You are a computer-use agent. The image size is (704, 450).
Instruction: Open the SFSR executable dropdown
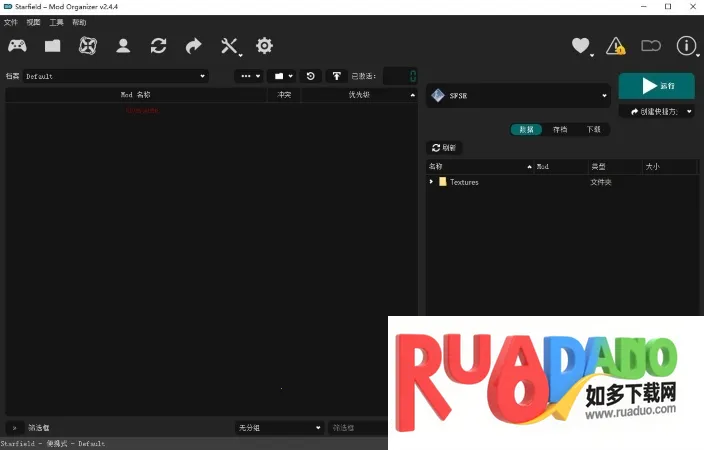pyautogui.click(x=518, y=96)
